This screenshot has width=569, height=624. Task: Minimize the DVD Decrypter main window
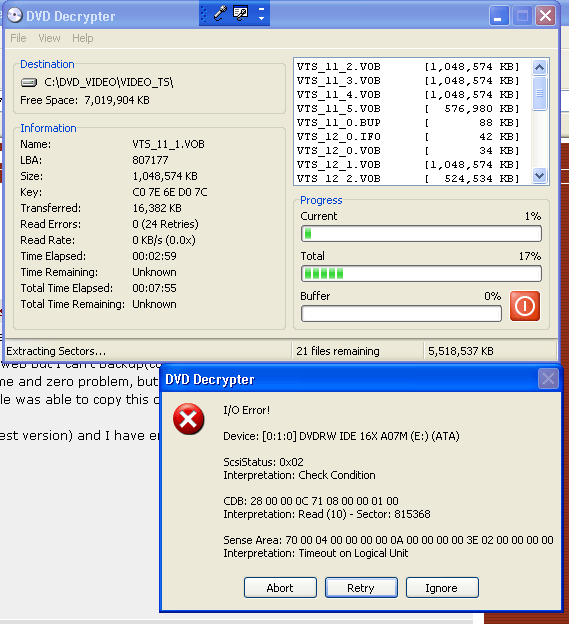[x=499, y=16]
